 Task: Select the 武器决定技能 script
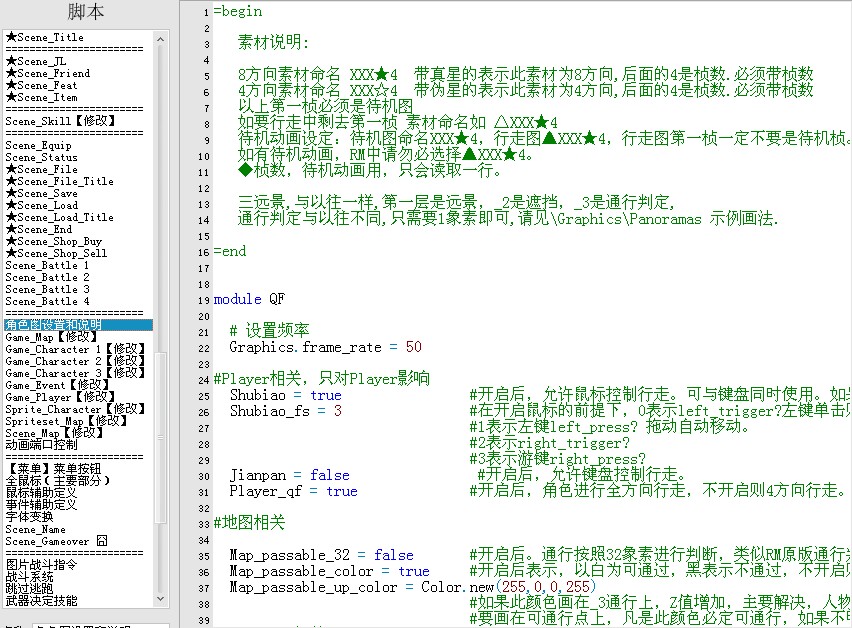tap(41, 600)
